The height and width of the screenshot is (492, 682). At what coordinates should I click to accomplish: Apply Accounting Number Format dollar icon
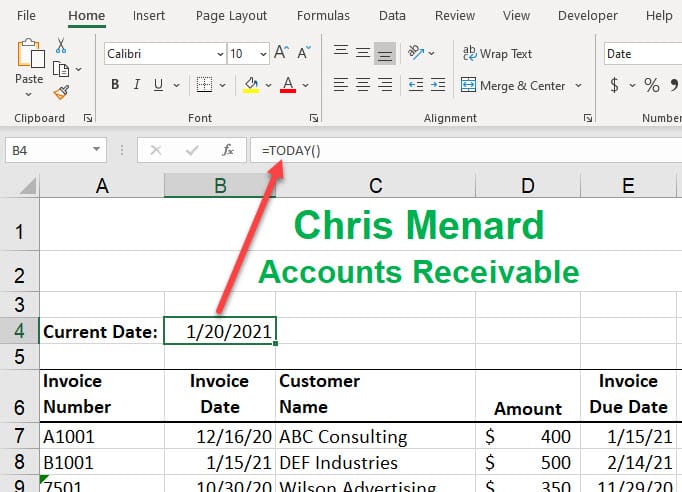pyautogui.click(x=615, y=85)
